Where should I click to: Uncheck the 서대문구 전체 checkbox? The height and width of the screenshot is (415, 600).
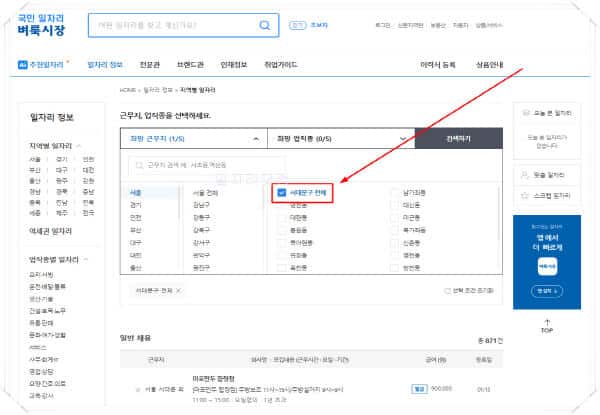(281, 192)
